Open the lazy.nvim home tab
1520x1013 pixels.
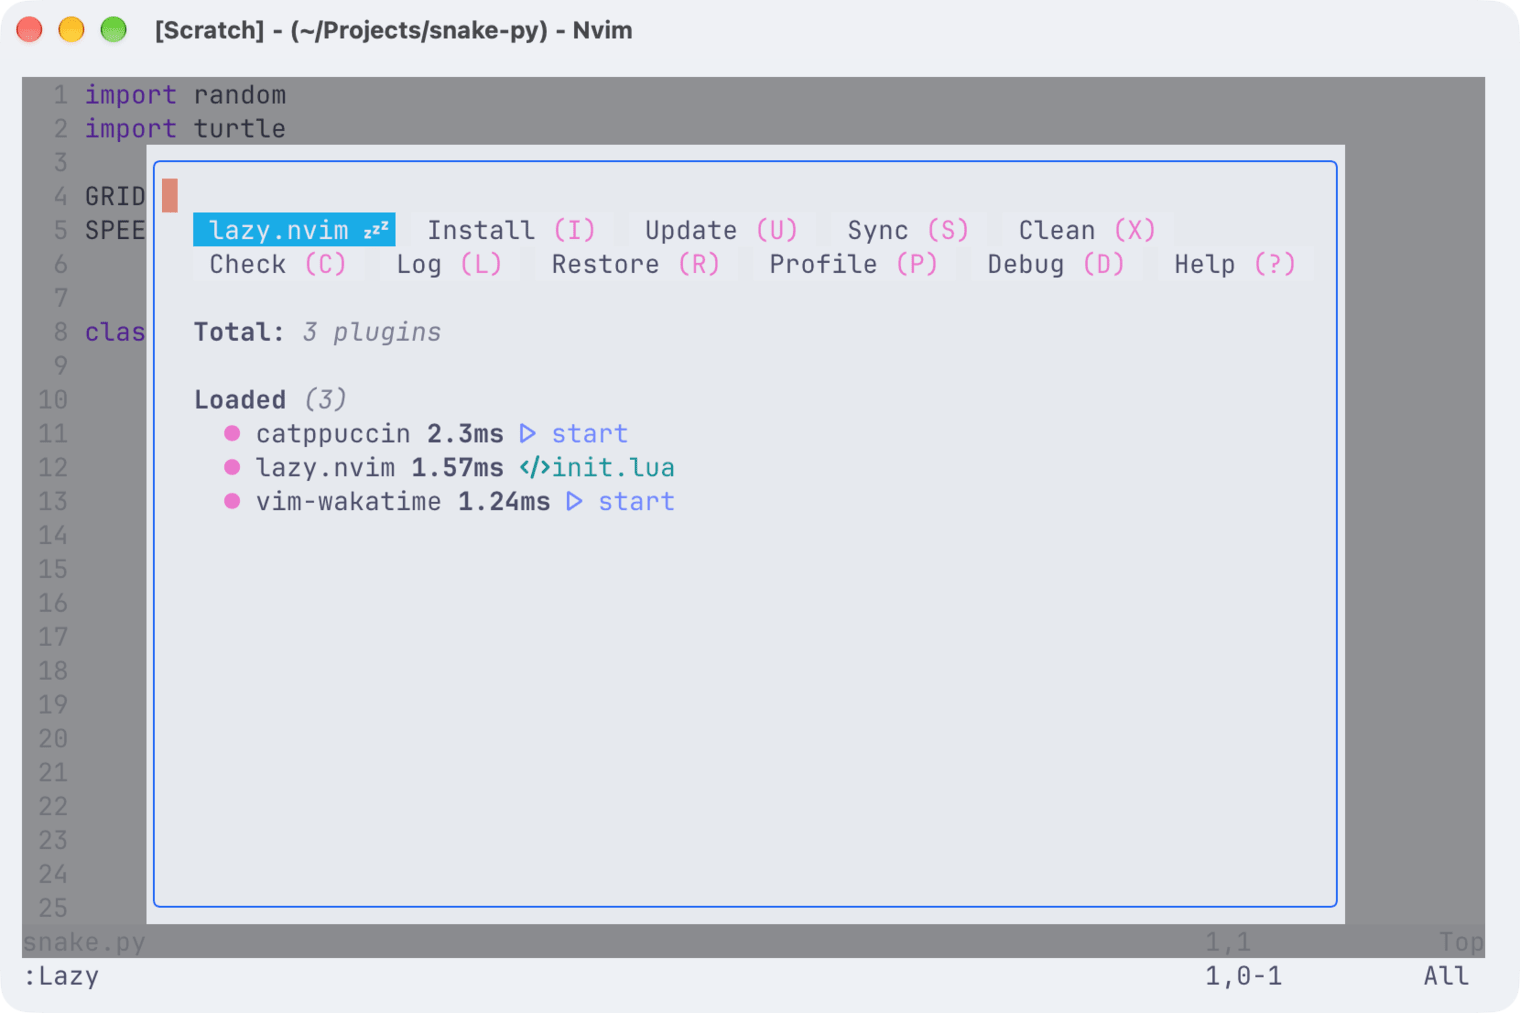tap(294, 230)
